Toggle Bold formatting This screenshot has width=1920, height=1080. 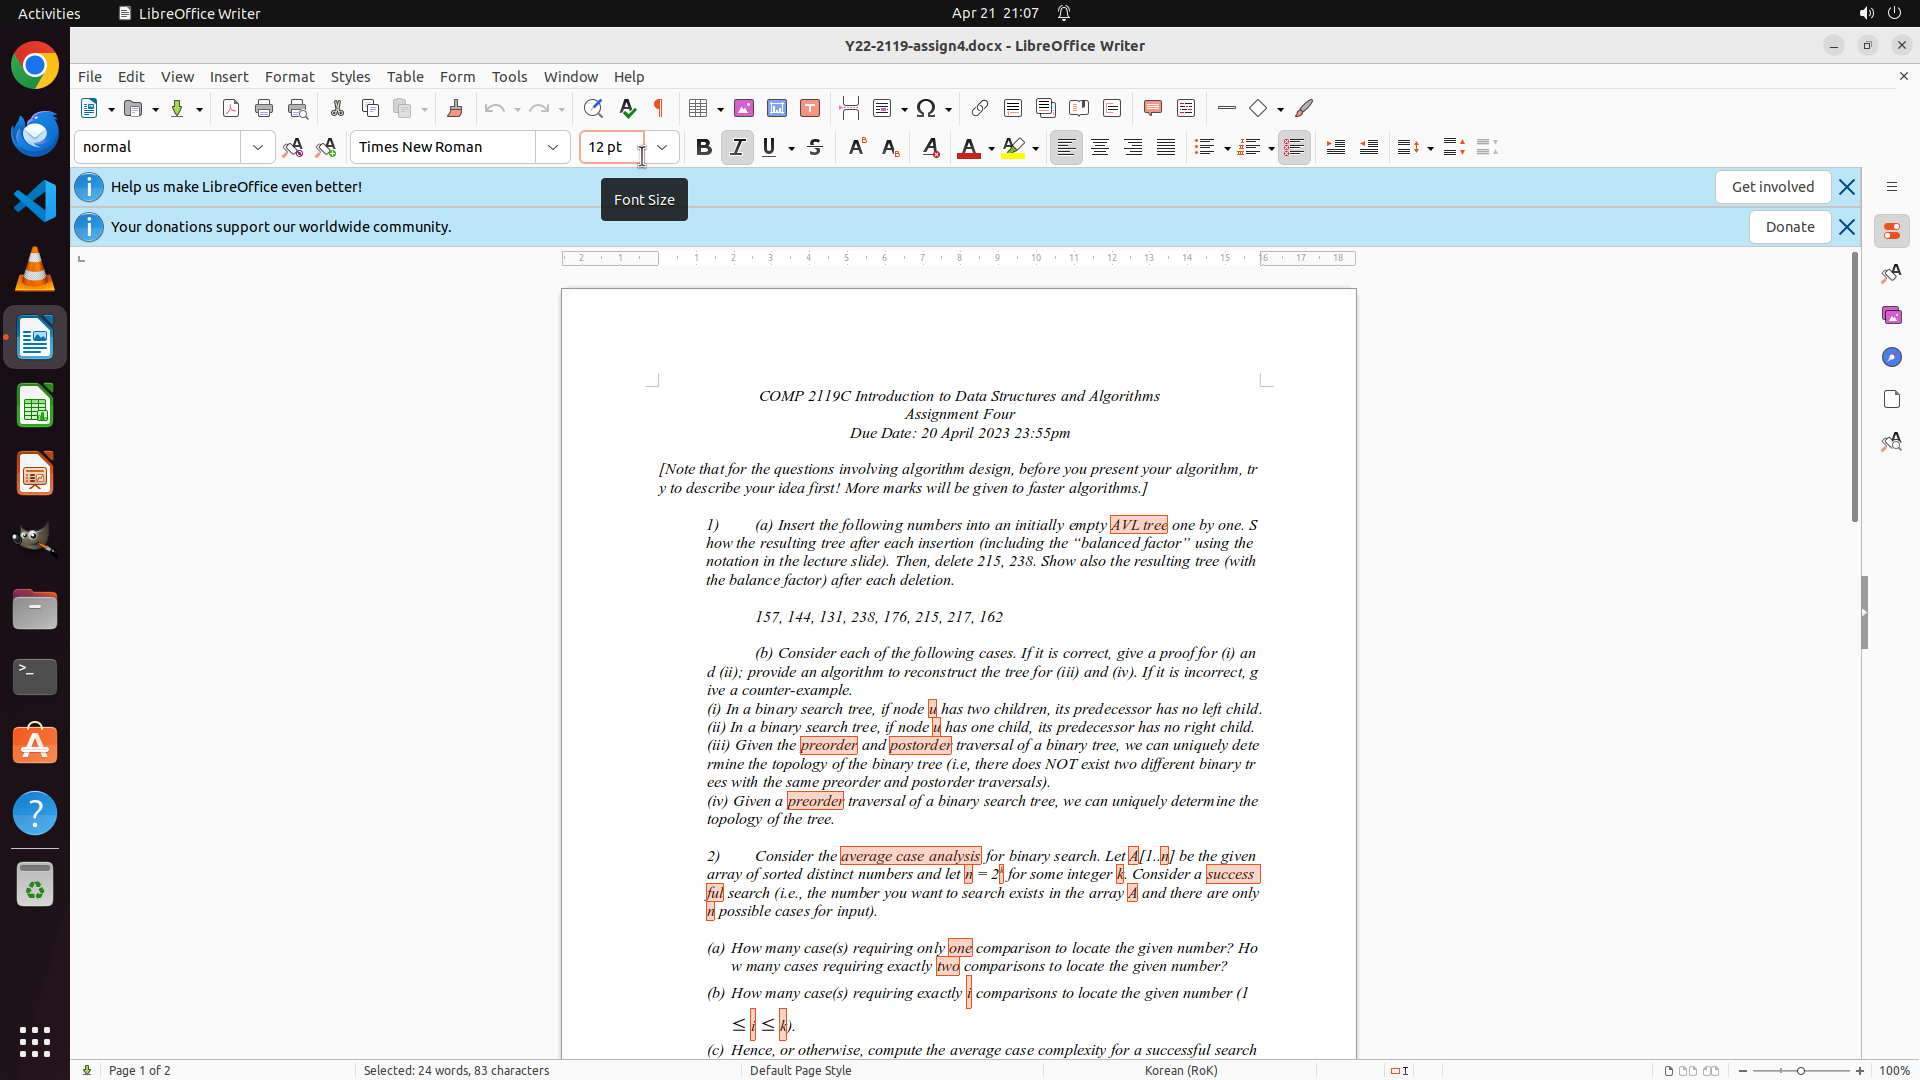[704, 147]
